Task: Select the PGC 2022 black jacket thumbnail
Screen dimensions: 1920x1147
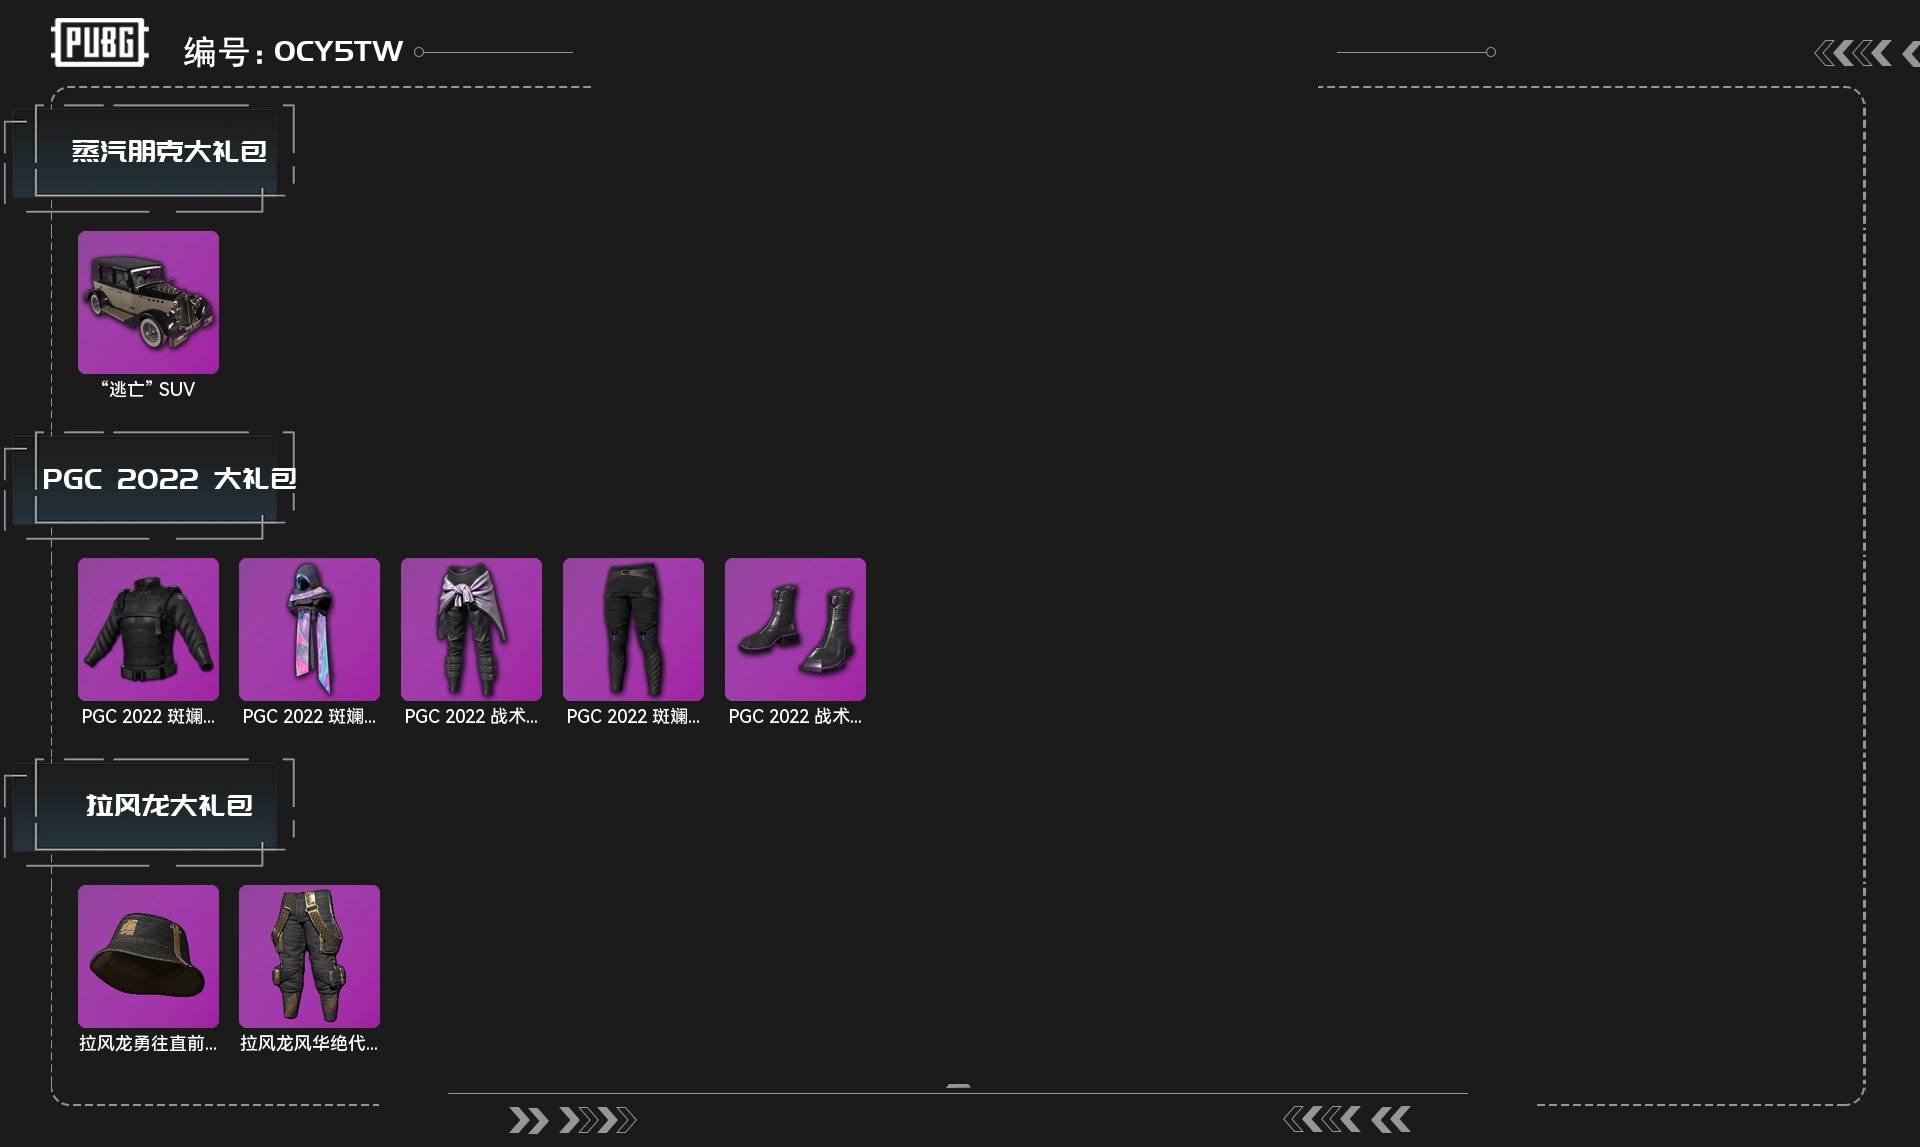Action: 148,629
